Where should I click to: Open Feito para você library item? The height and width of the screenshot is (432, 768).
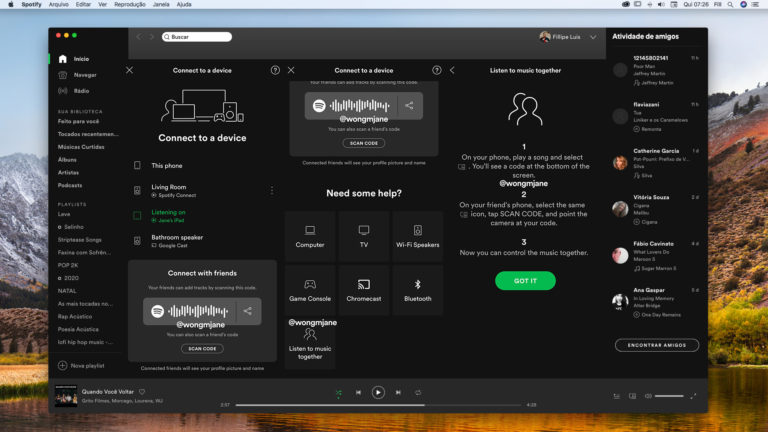point(78,121)
